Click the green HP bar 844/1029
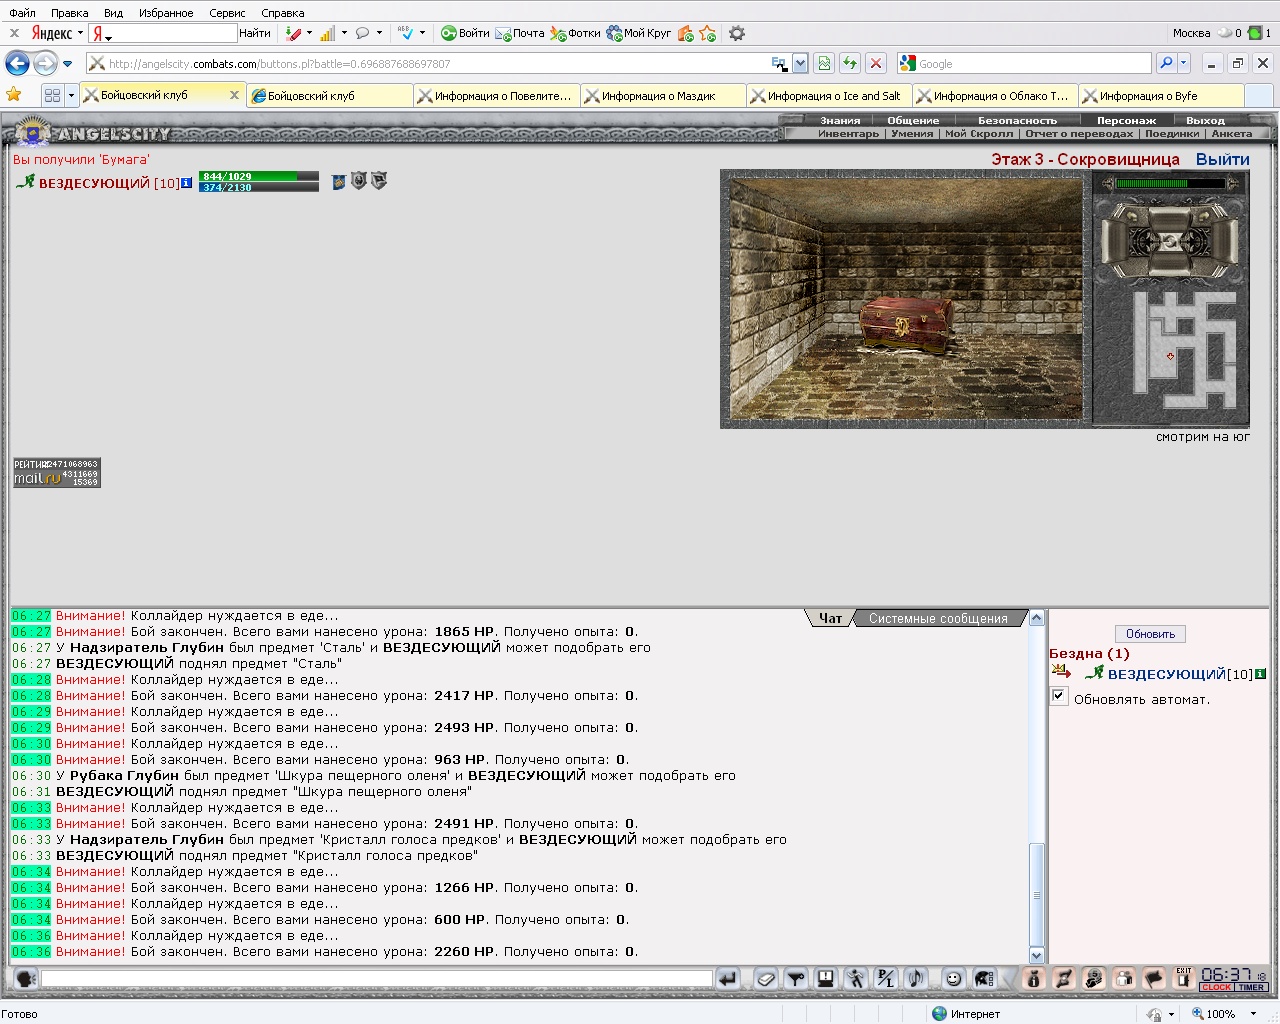Image resolution: width=1280 pixels, height=1024 pixels. point(259,176)
